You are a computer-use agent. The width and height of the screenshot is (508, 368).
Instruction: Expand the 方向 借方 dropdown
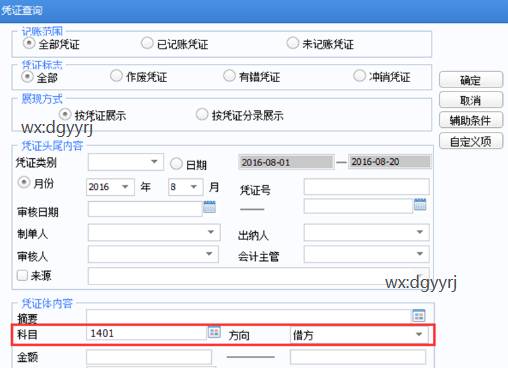click(419, 334)
